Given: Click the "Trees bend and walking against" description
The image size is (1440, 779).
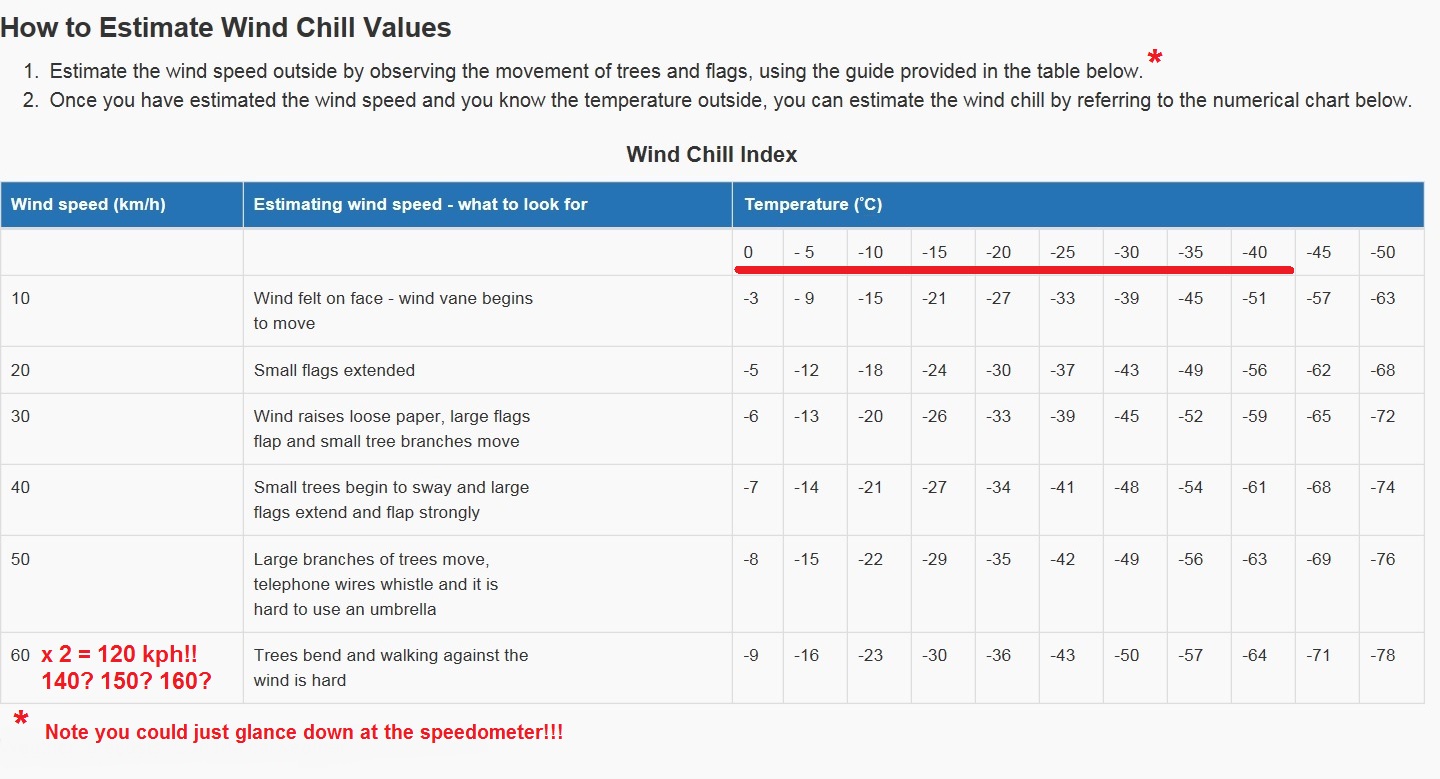Looking at the screenshot, I should point(391,655).
